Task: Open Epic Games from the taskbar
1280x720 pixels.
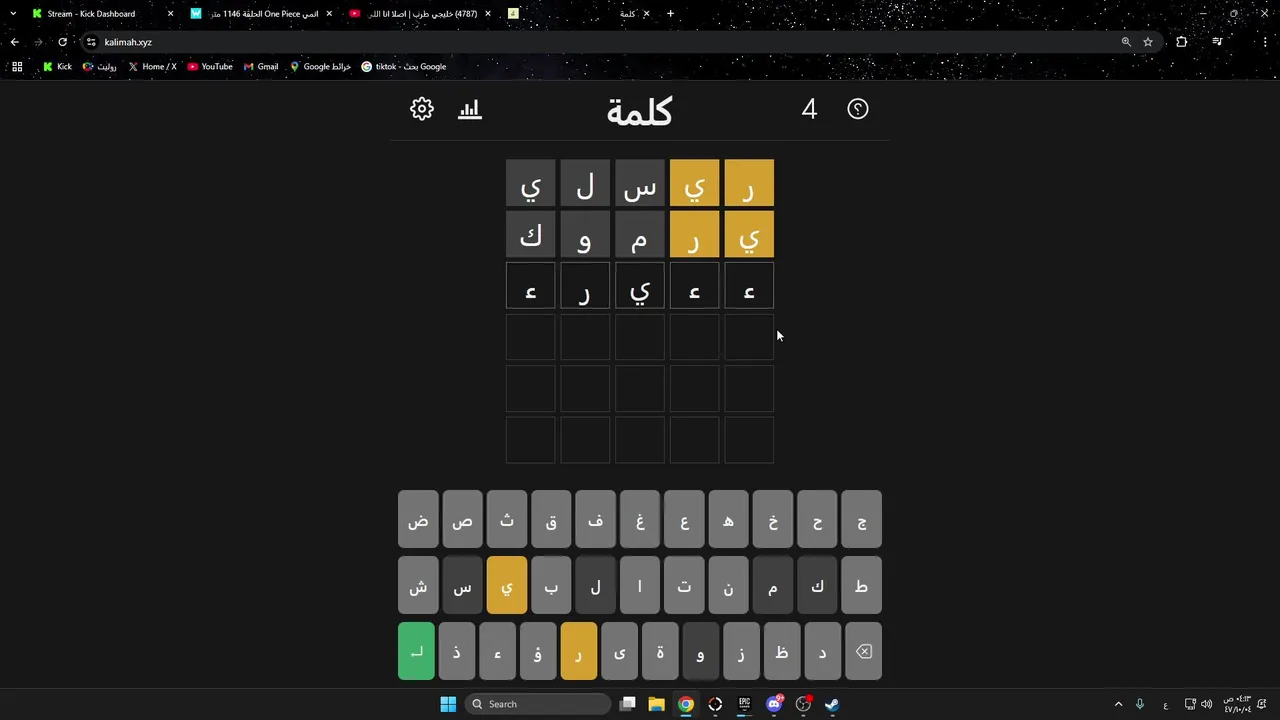Action: (744, 704)
